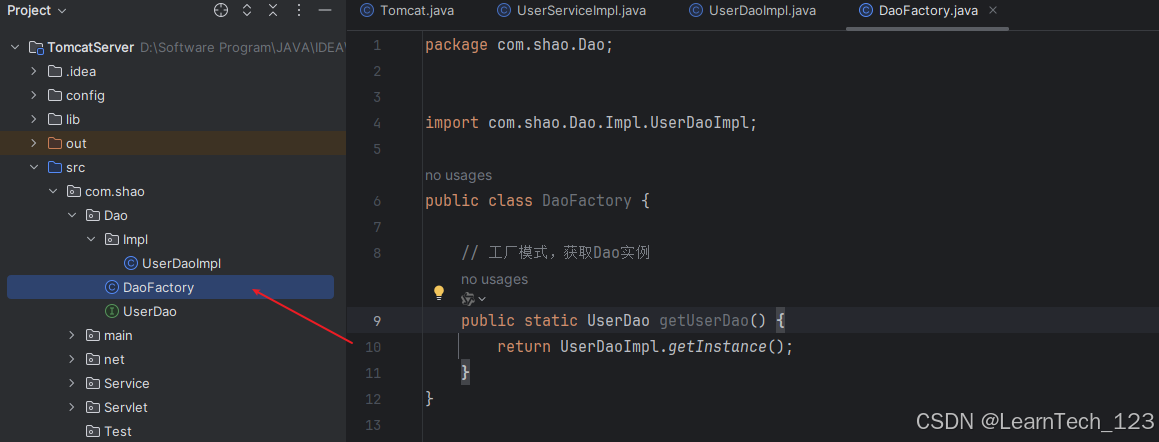Hide the Project tool window with the minimize icon
The width and height of the screenshot is (1159, 442).
(x=324, y=10)
